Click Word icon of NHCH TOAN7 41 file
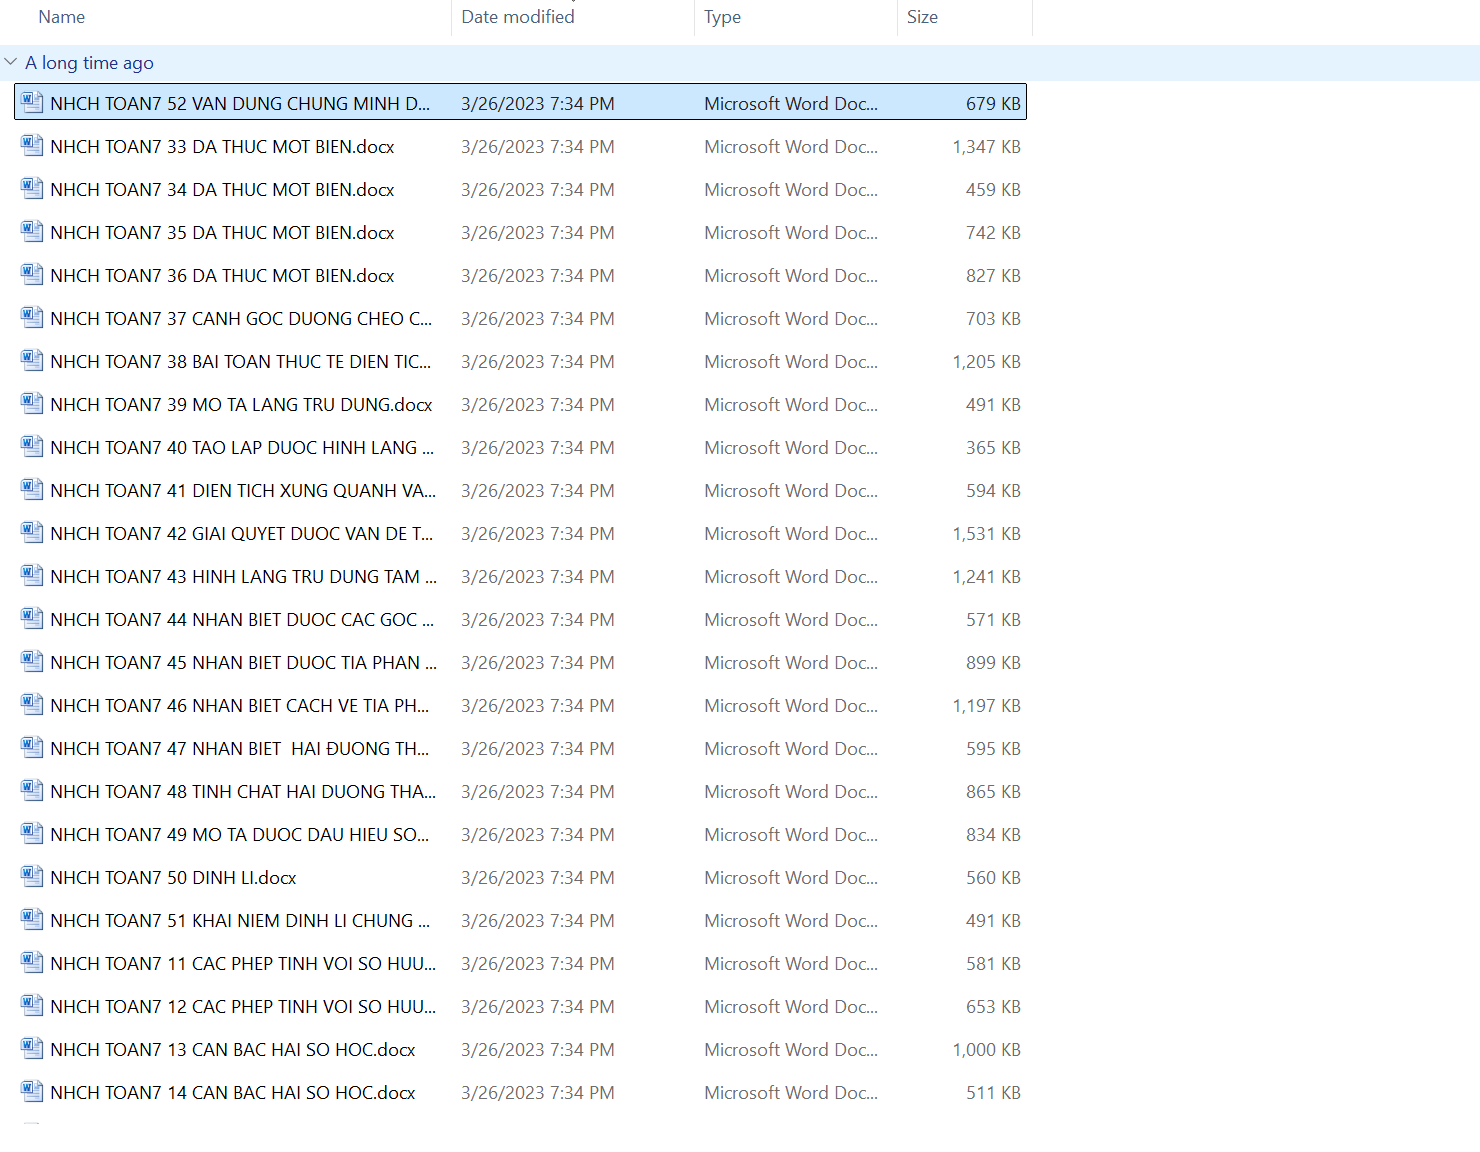 [32, 489]
